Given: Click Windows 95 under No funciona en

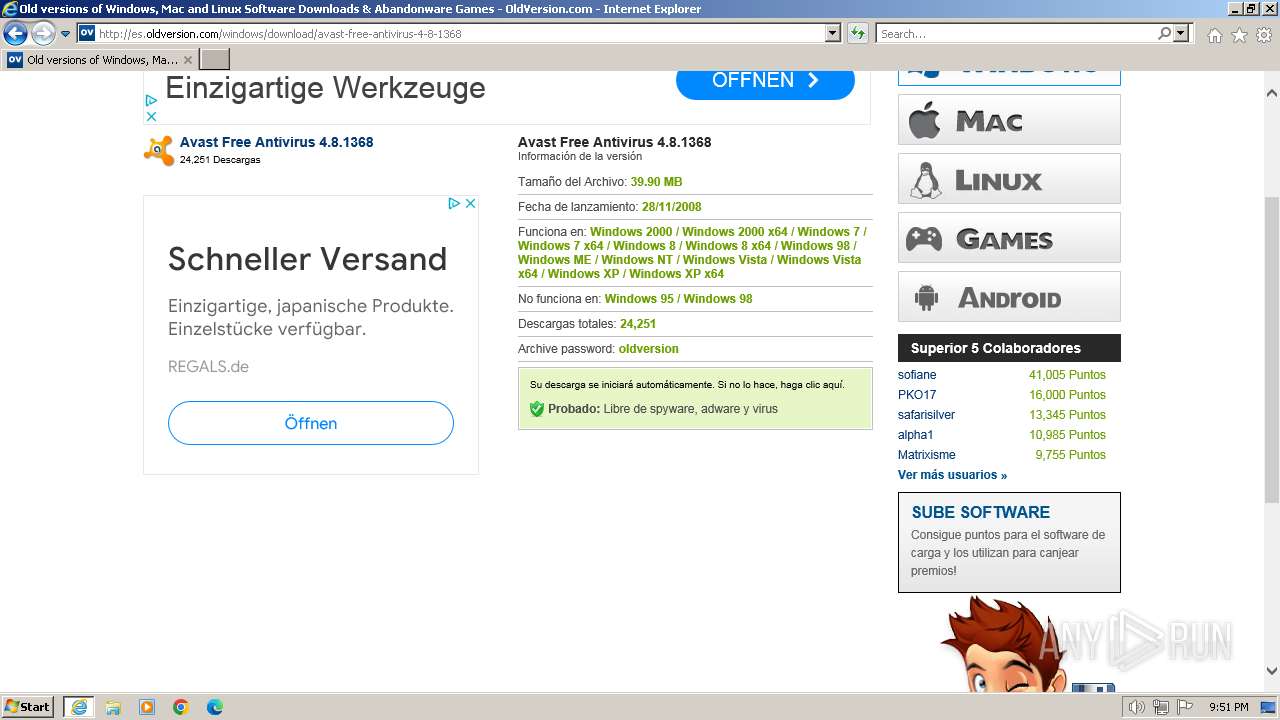Looking at the screenshot, I should tap(639, 299).
